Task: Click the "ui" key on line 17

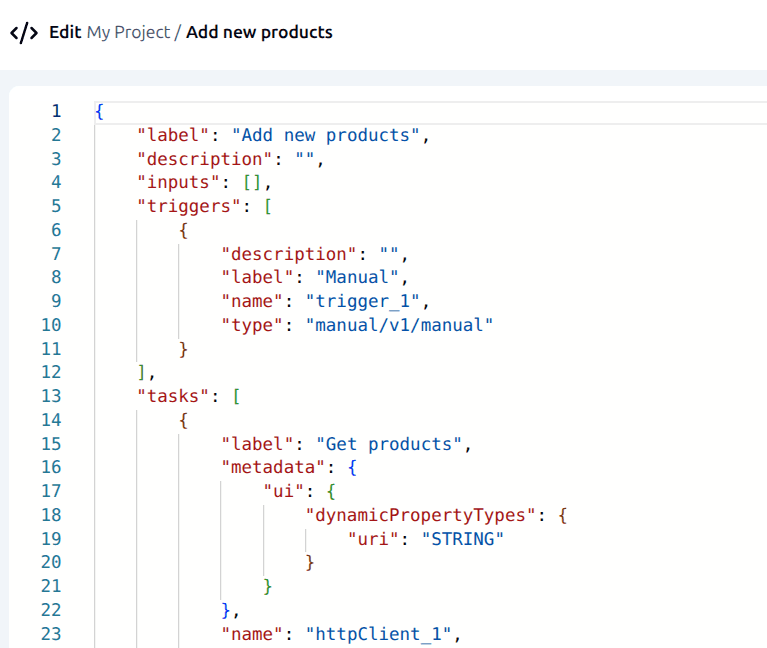Action: point(283,491)
